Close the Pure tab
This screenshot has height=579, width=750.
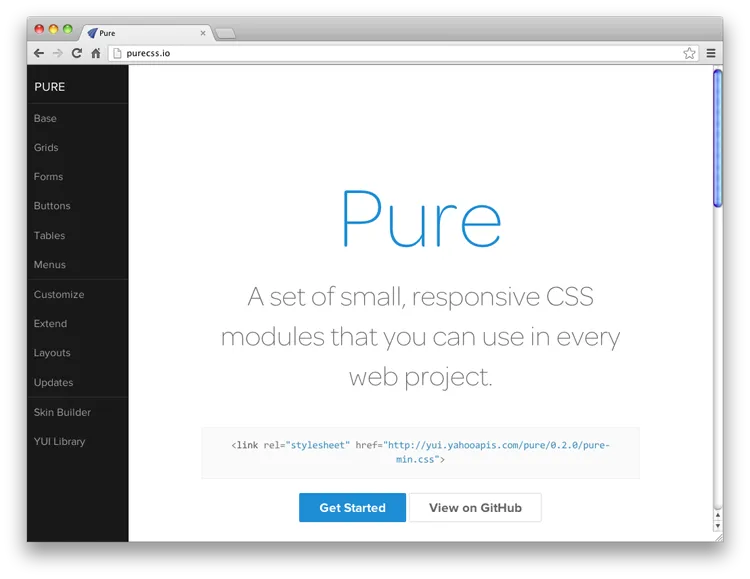pos(203,33)
